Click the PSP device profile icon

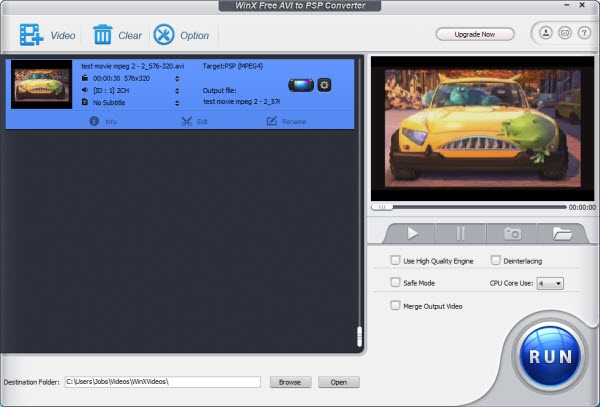tap(300, 84)
